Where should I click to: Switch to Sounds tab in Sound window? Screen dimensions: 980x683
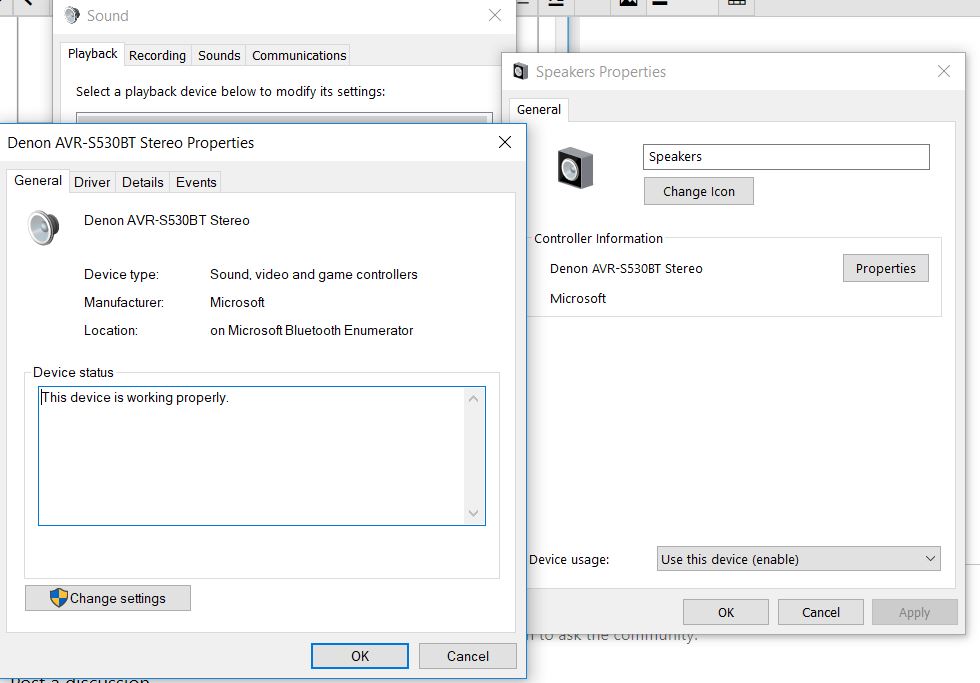tap(219, 56)
